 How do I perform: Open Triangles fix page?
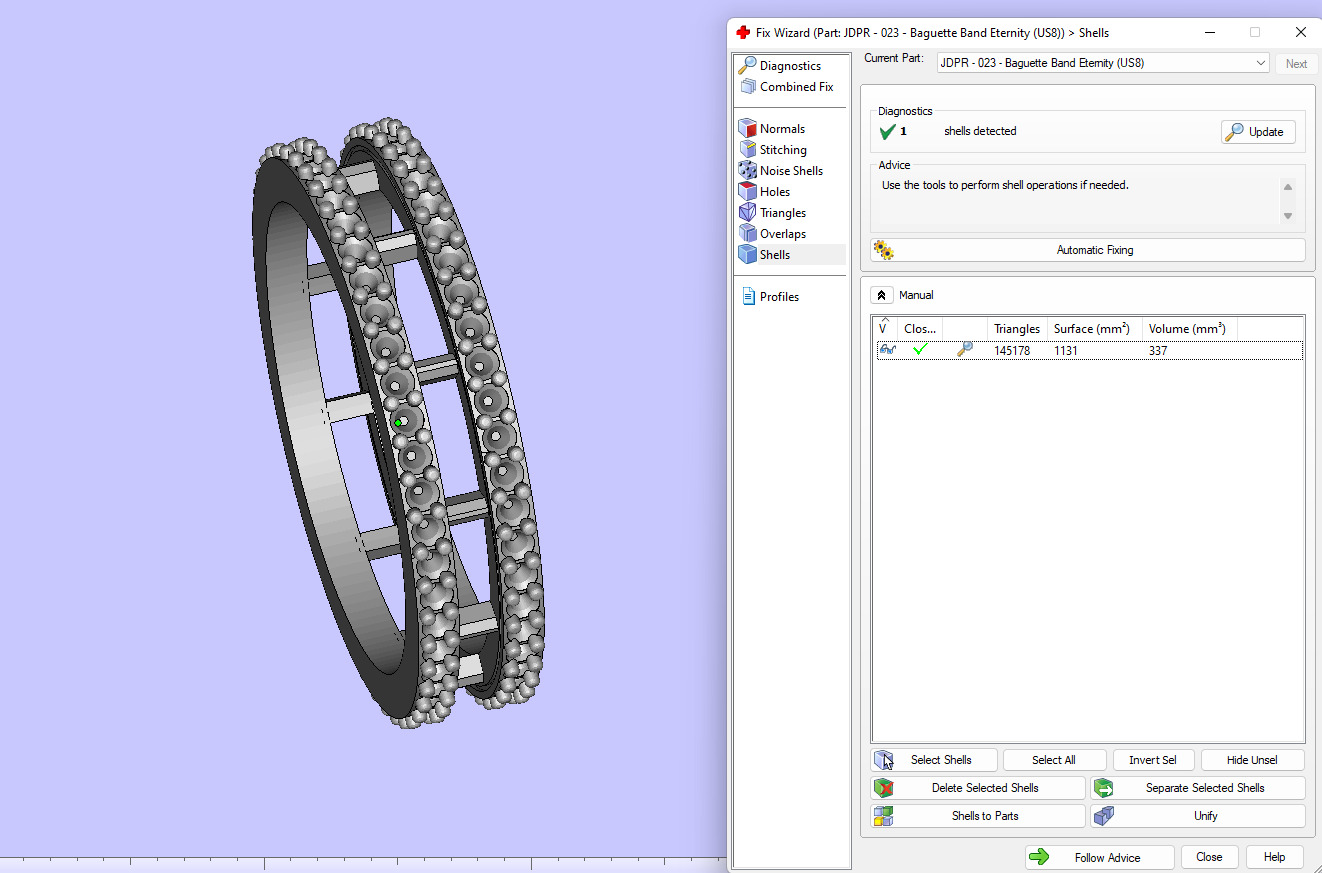tap(783, 213)
